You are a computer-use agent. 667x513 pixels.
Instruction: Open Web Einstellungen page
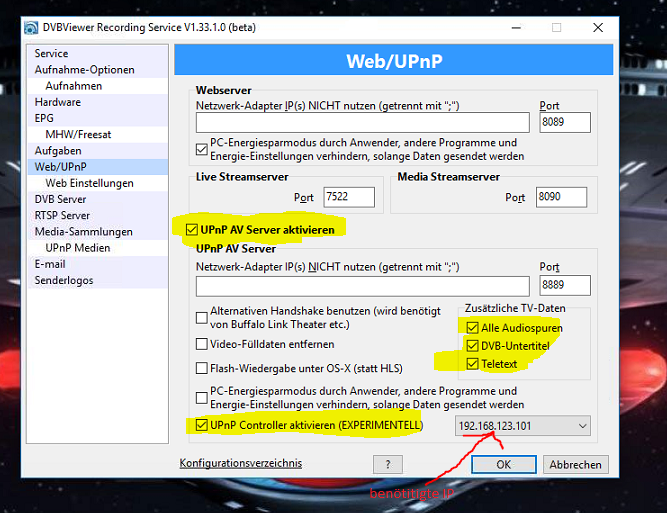click(x=98, y=183)
